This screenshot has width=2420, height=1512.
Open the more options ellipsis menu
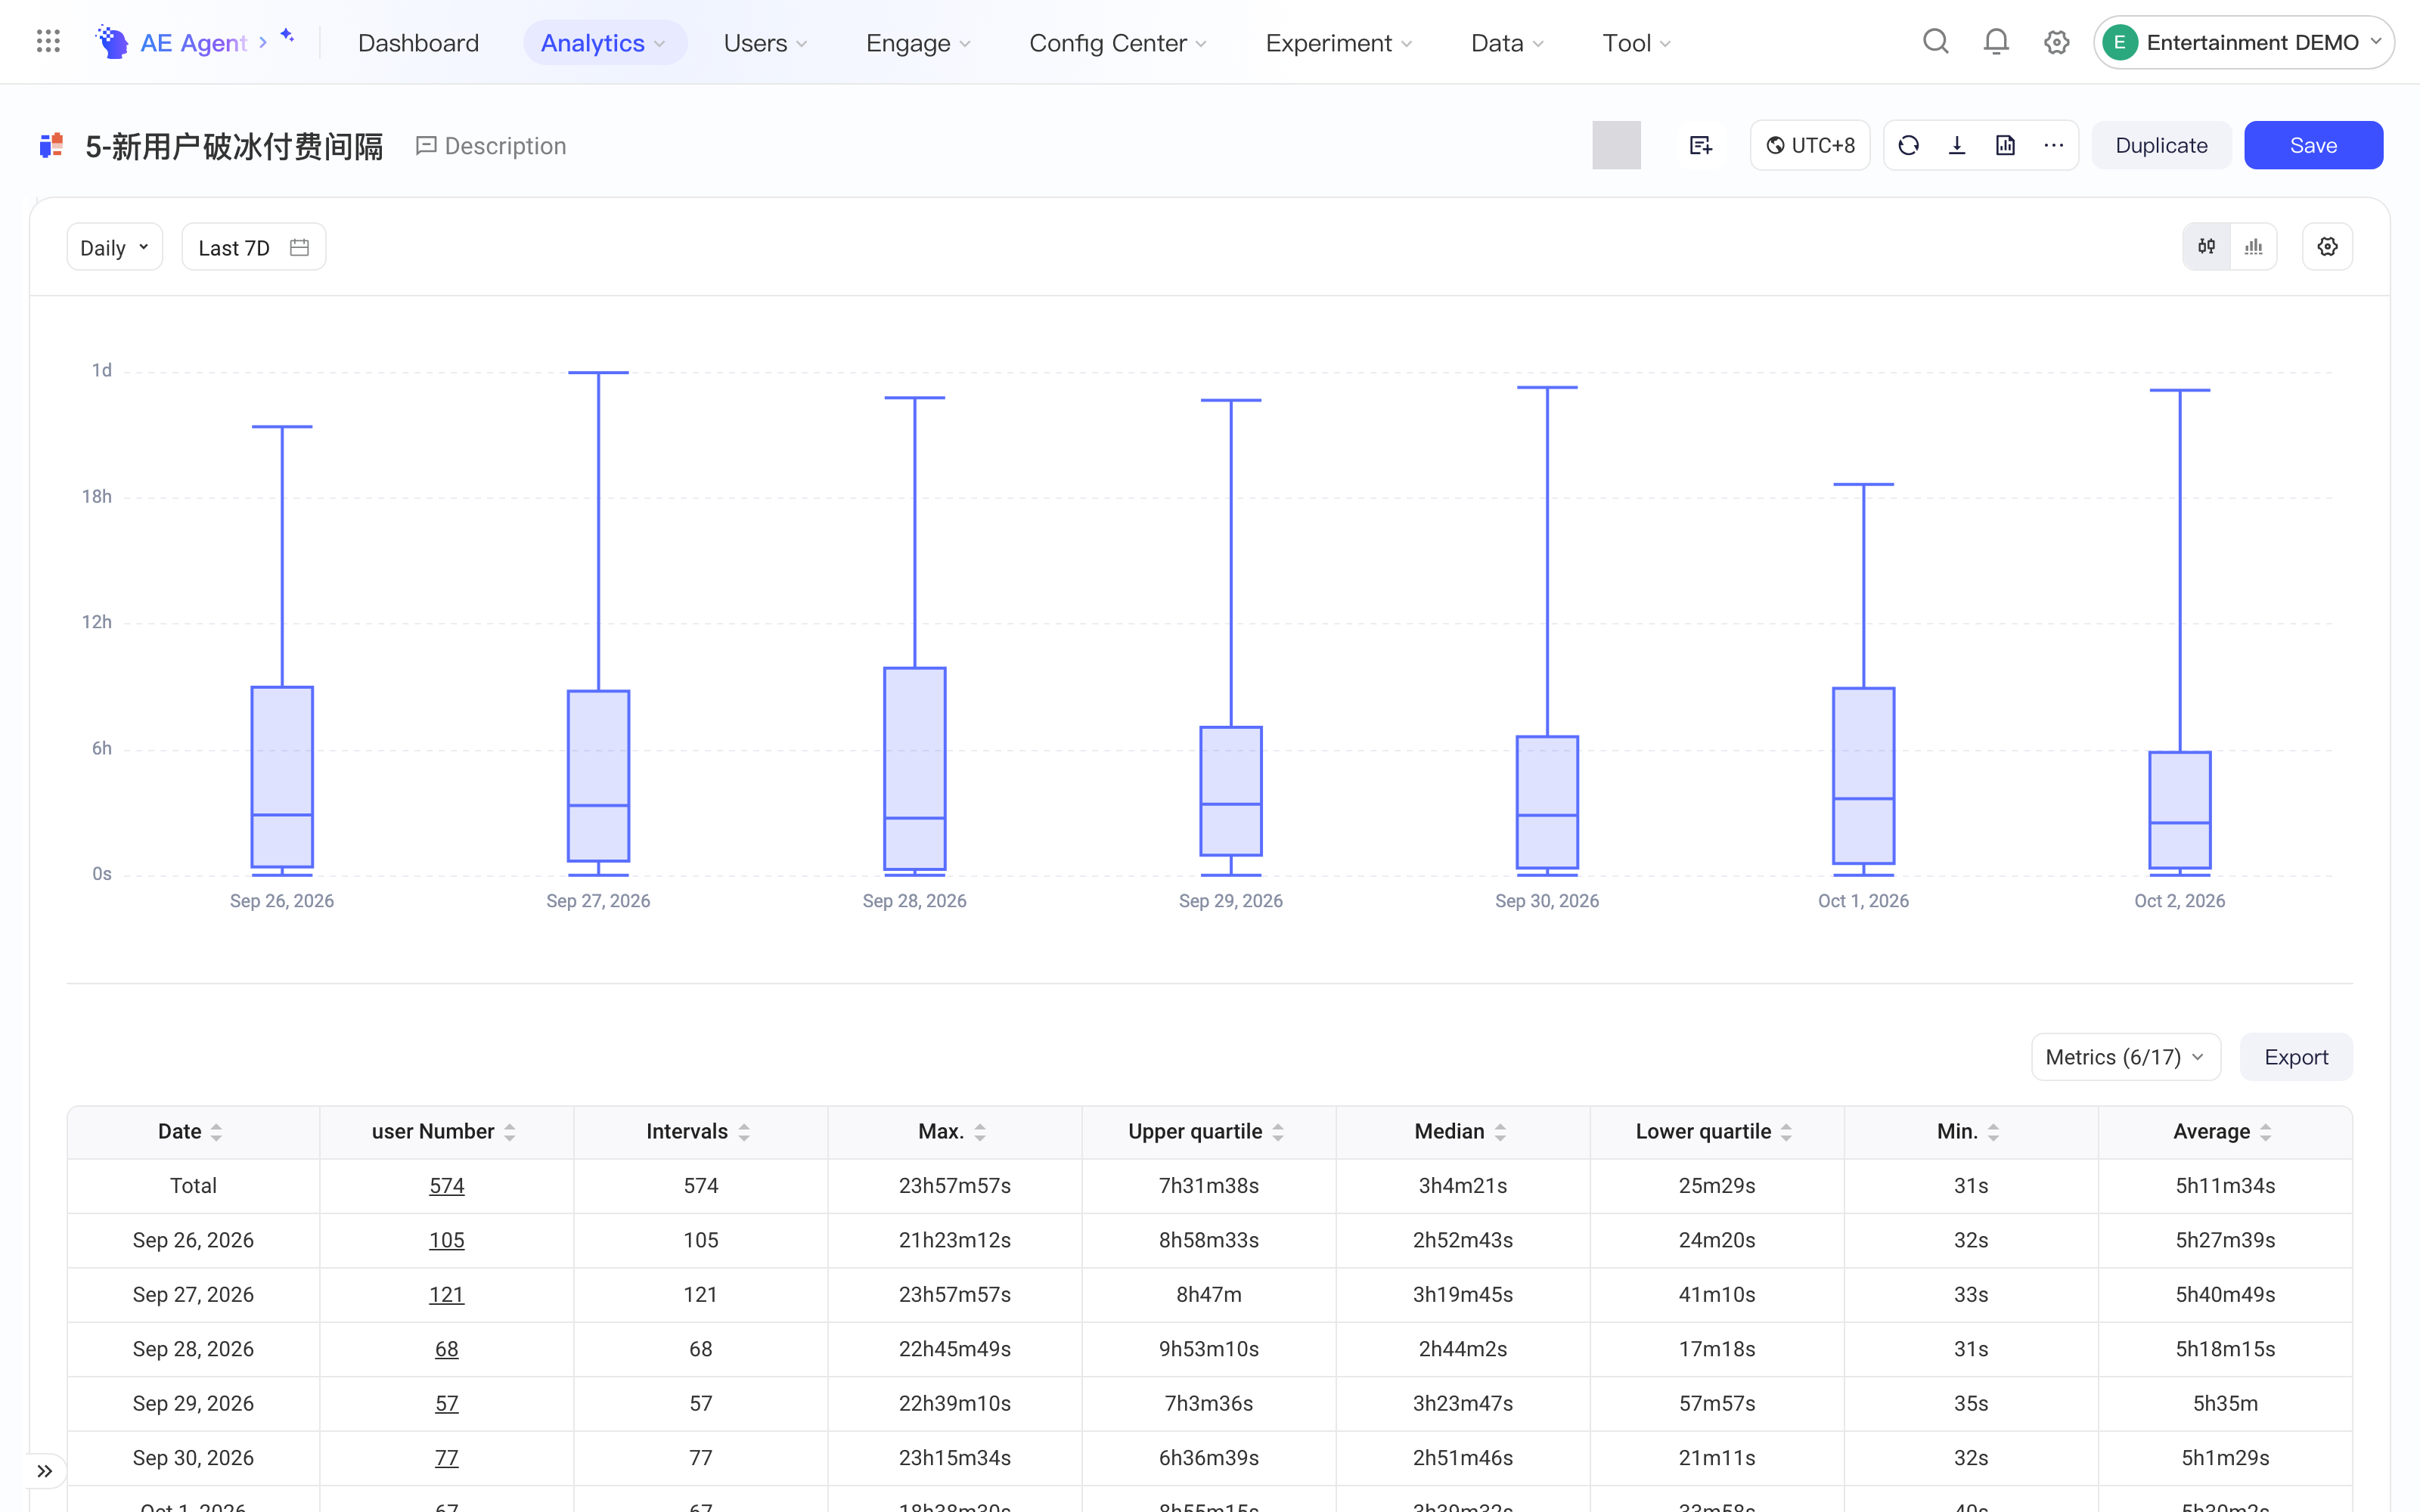click(2053, 146)
